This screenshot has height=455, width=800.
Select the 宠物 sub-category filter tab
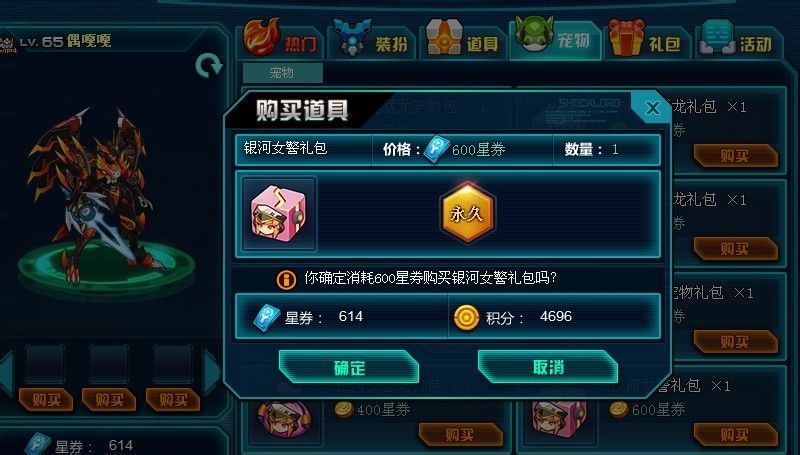pyautogui.click(x=282, y=73)
